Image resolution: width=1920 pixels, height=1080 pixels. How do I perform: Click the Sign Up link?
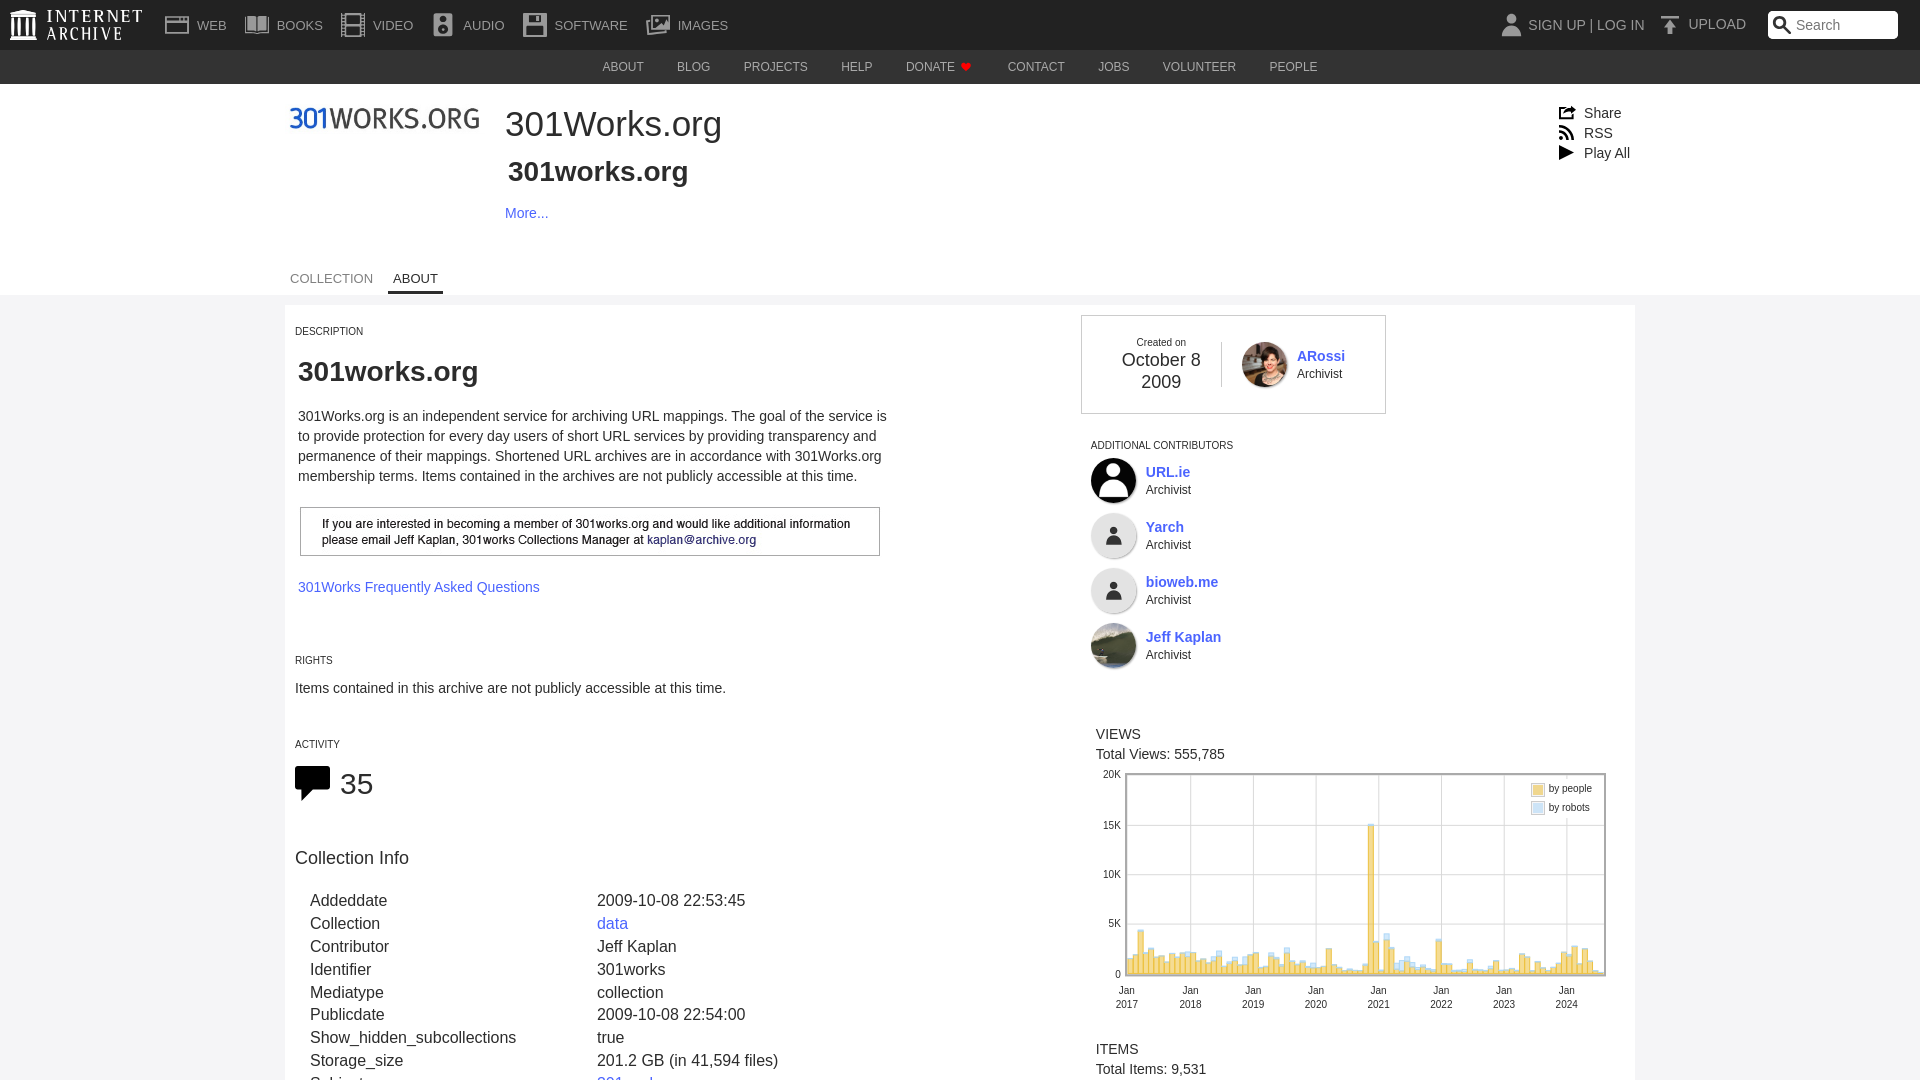click(1556, 25)
